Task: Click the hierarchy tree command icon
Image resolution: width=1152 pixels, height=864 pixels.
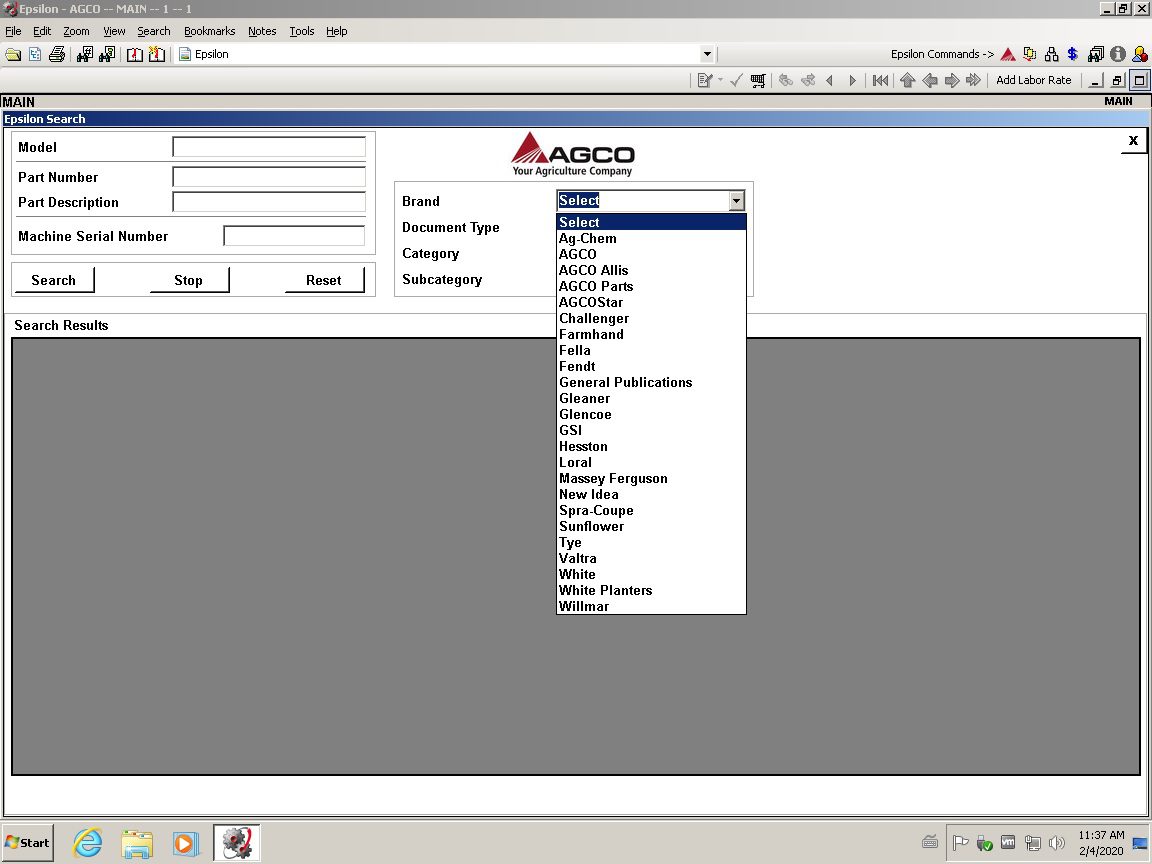Action: click(1051, 54)
